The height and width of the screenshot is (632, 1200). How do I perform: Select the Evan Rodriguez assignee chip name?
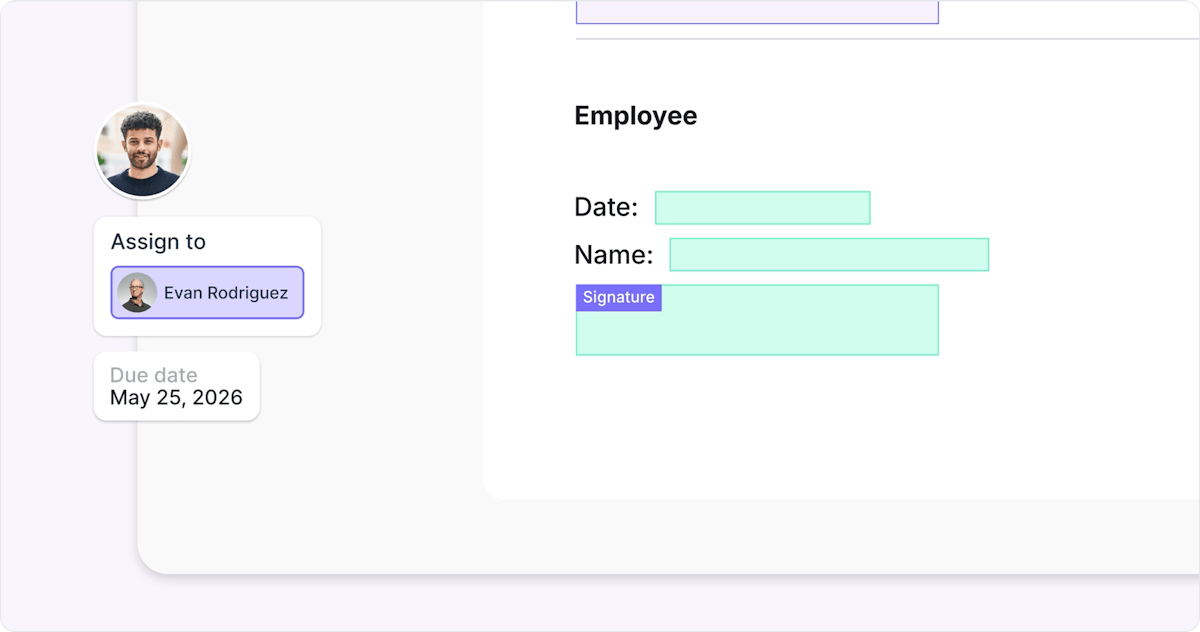tap(226, 293)
